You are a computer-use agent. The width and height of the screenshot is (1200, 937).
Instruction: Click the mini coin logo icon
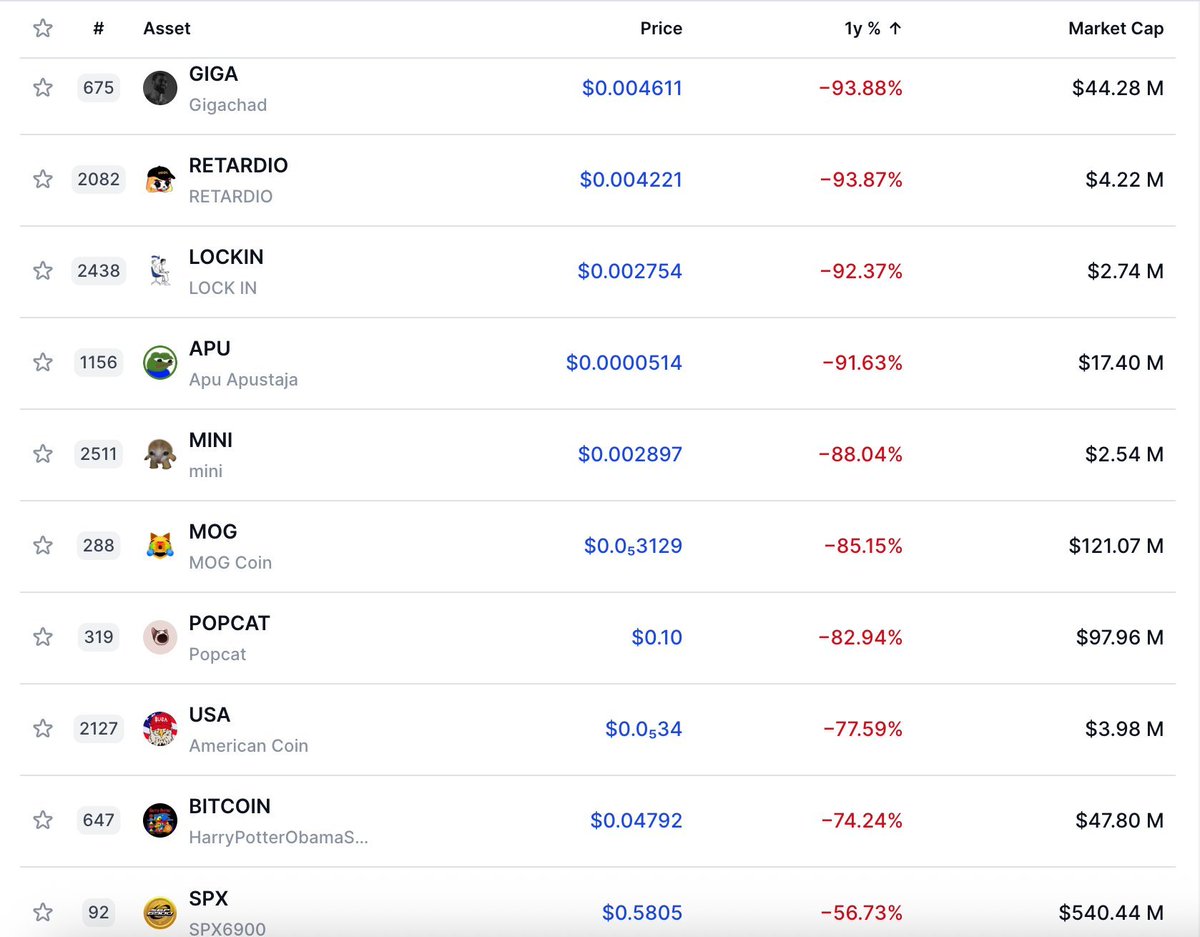160,454
